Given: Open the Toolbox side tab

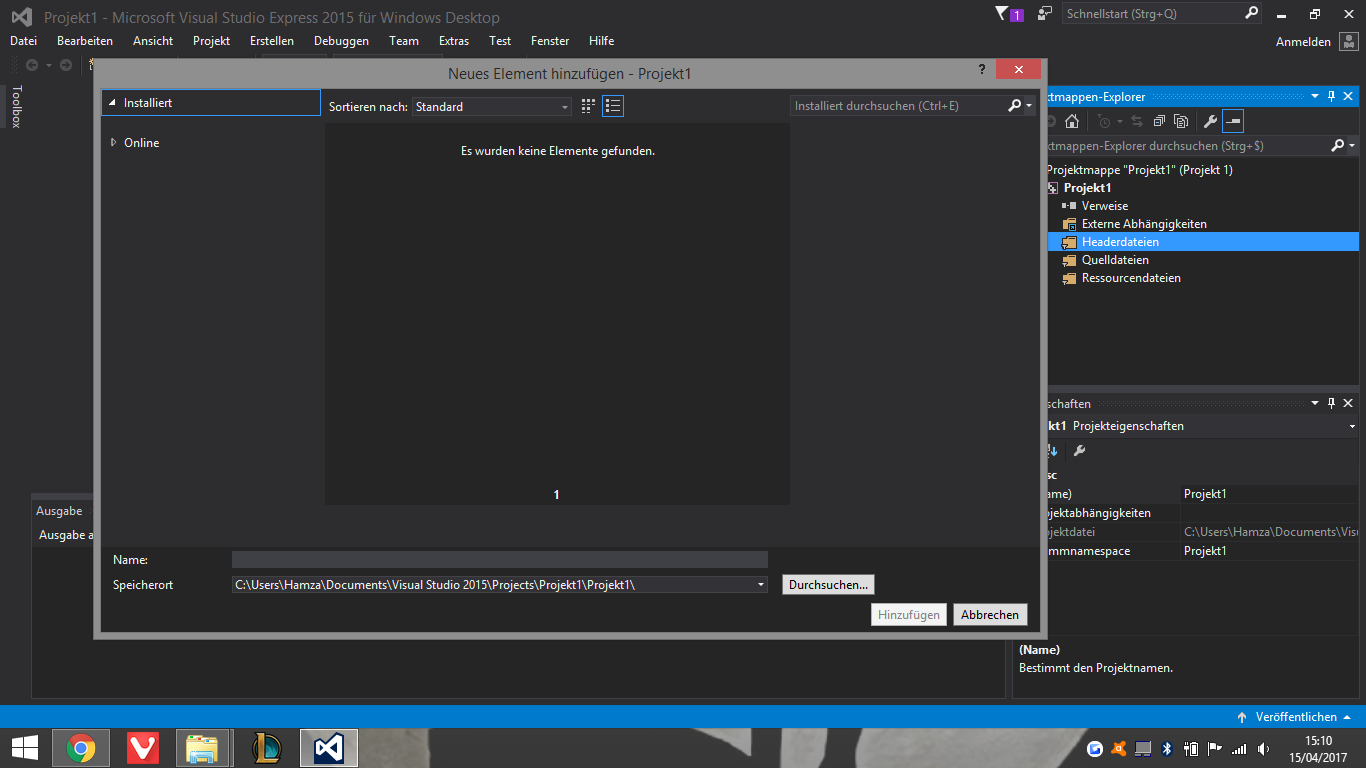Looking at the screenshot, I should pos(16,106).
